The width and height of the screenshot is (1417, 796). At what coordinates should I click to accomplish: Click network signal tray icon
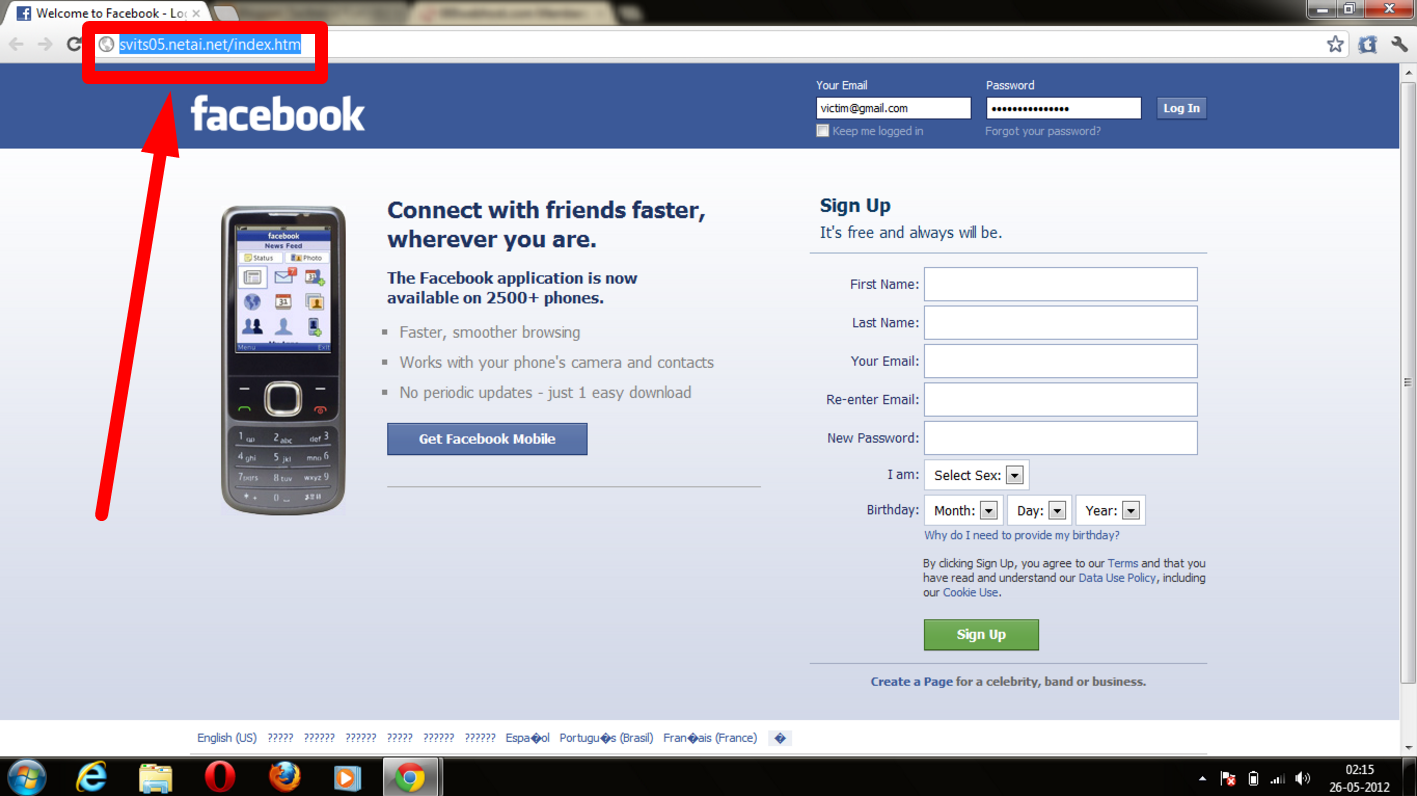coord(1278,778)
